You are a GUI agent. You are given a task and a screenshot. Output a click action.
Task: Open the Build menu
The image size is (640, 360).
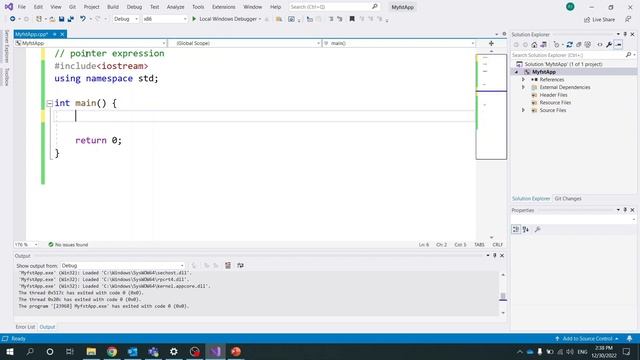coord(113,7)
